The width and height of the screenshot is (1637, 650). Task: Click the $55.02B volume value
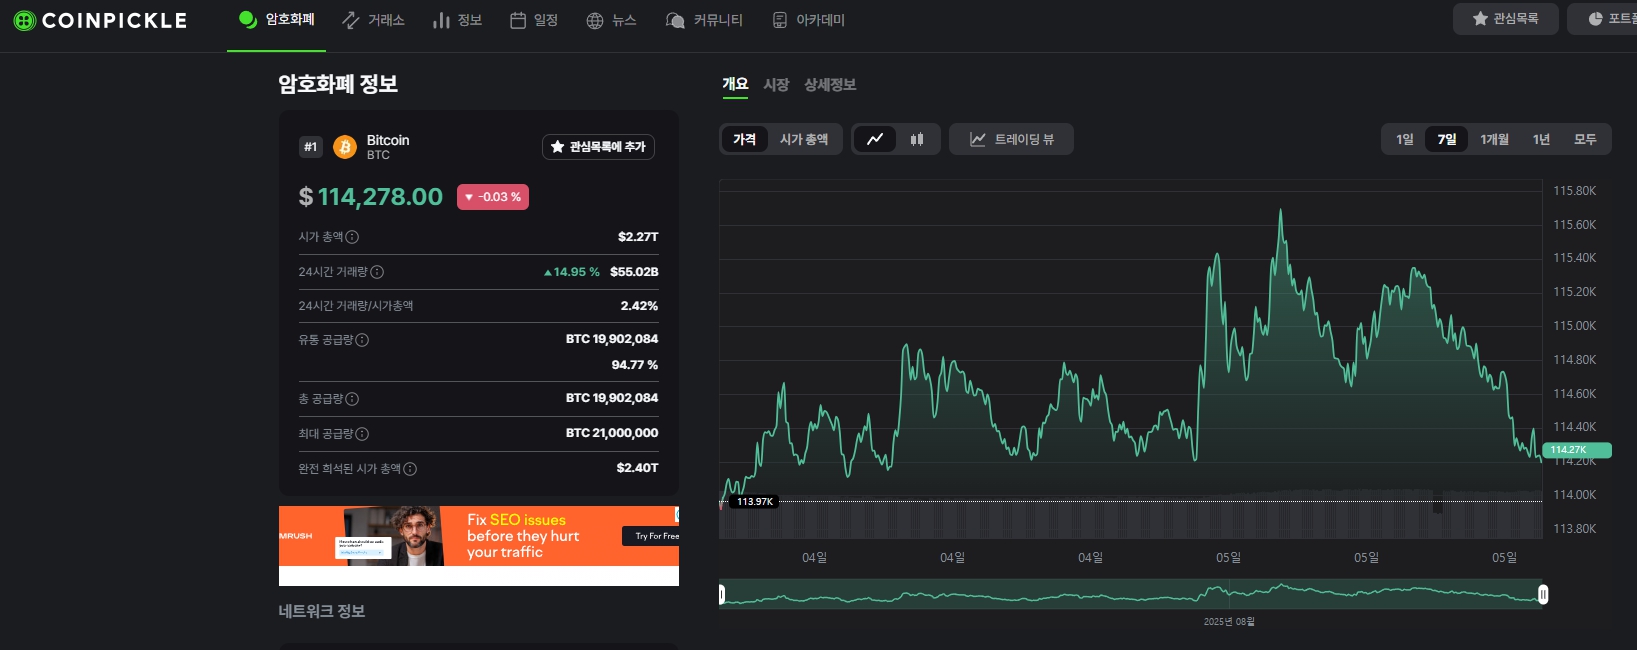634,272
